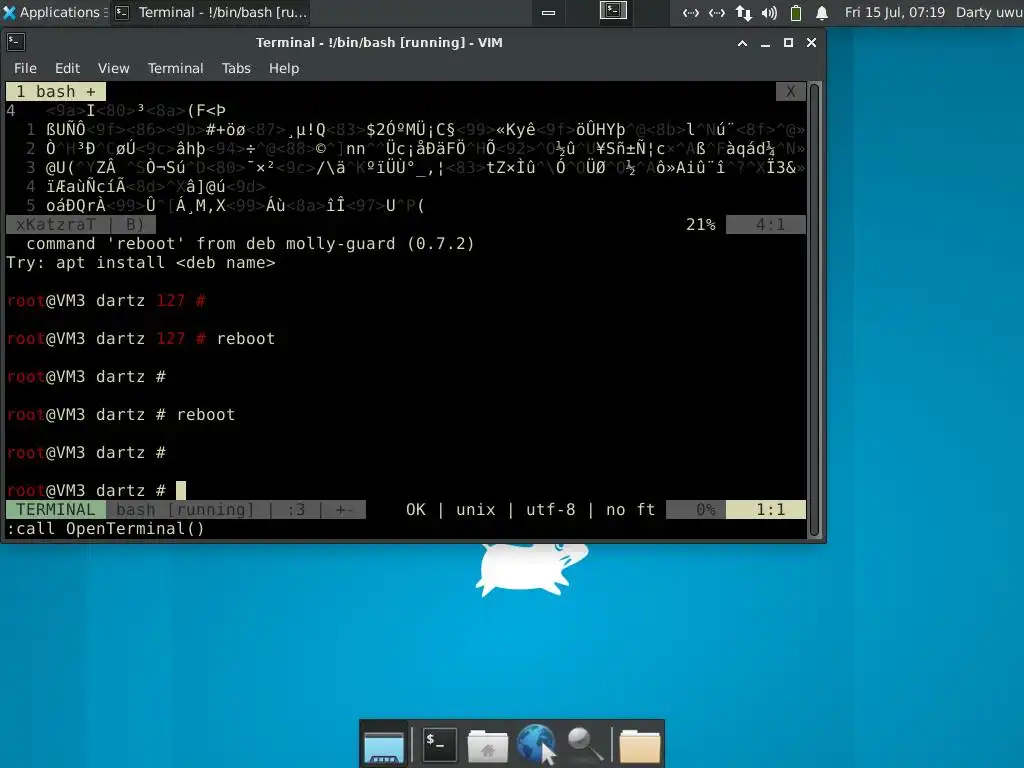The image size is (1024, 768).
Task: Click the 21% indicator in the upper status line
Action: (700, 225)
